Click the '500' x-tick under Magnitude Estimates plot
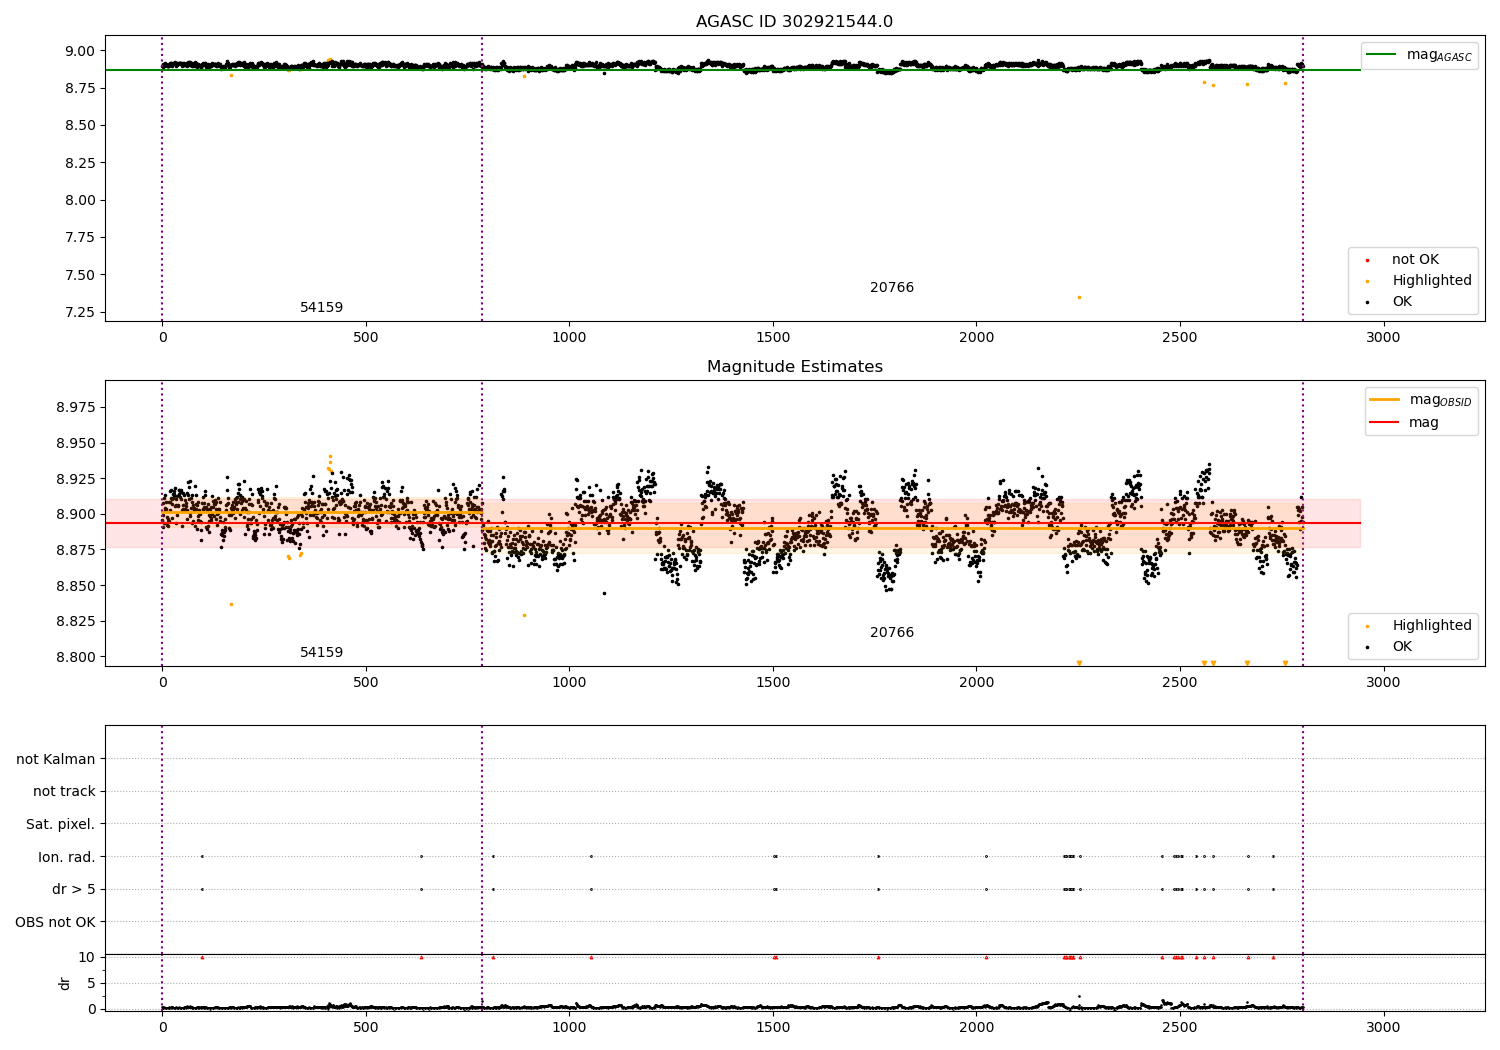 pyautogui.click(x=366, y=683)
